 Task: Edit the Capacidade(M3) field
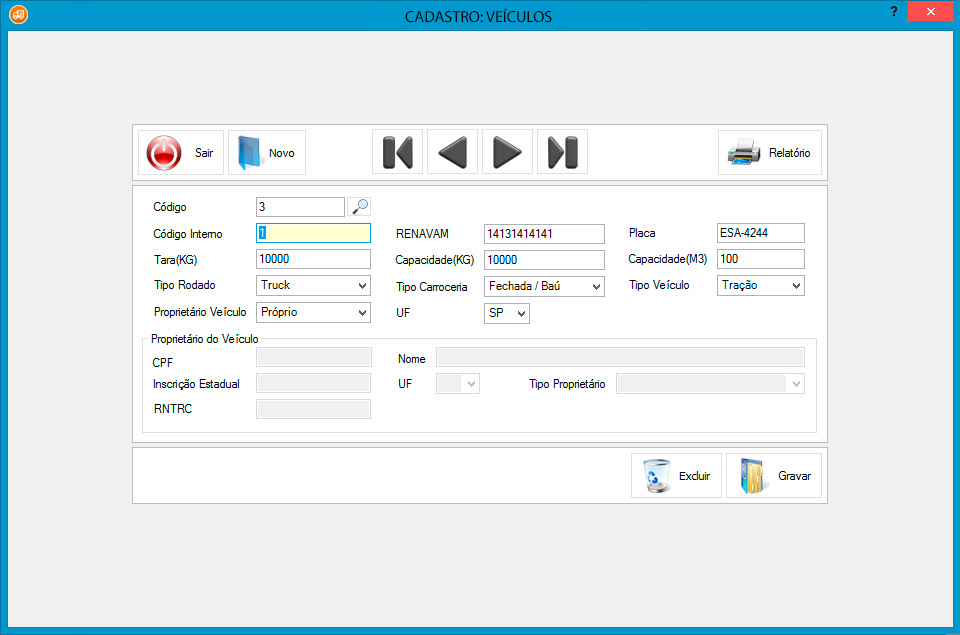pos(760,259)
